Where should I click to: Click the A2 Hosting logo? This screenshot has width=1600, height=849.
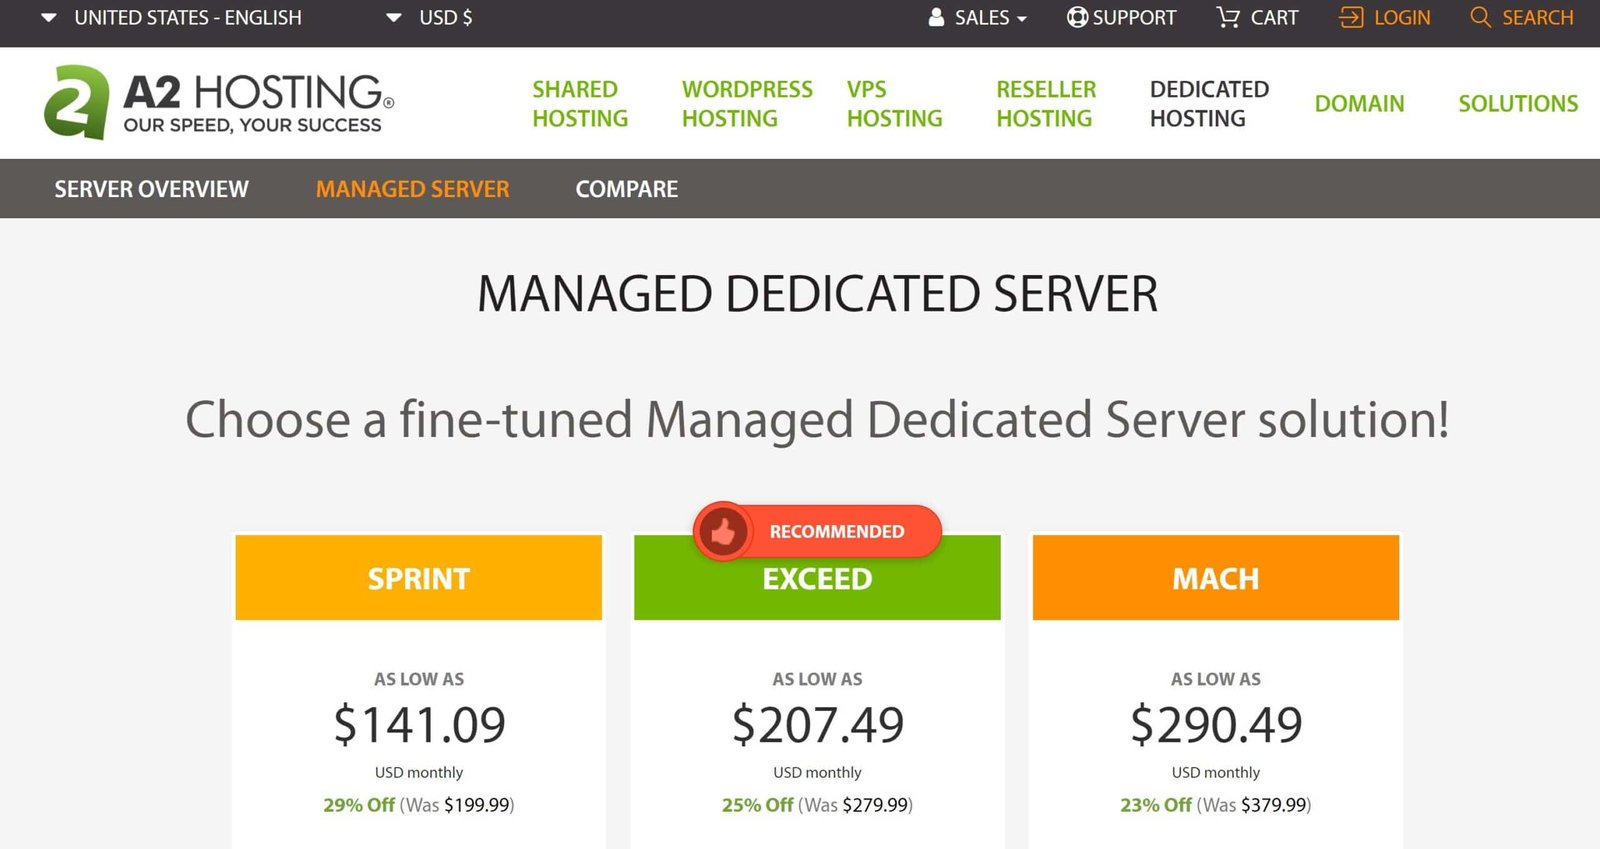pos(219,102)
